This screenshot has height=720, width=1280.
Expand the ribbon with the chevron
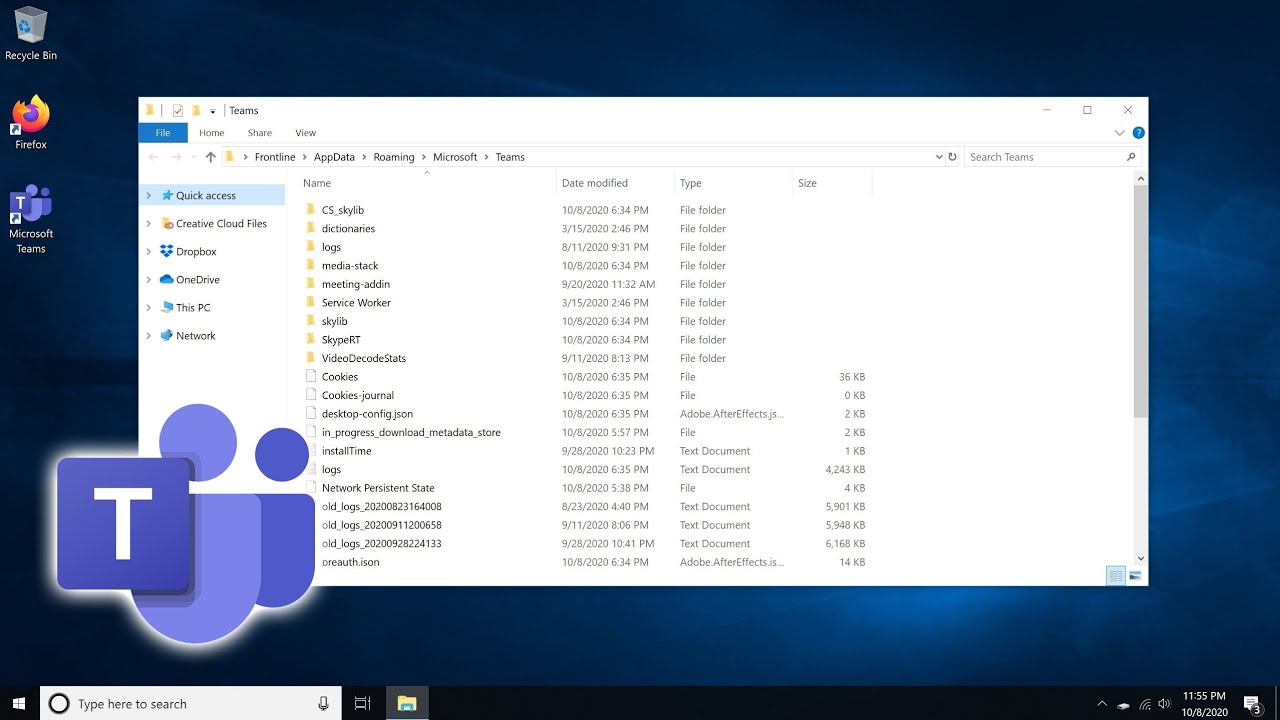pos(1120,133)
